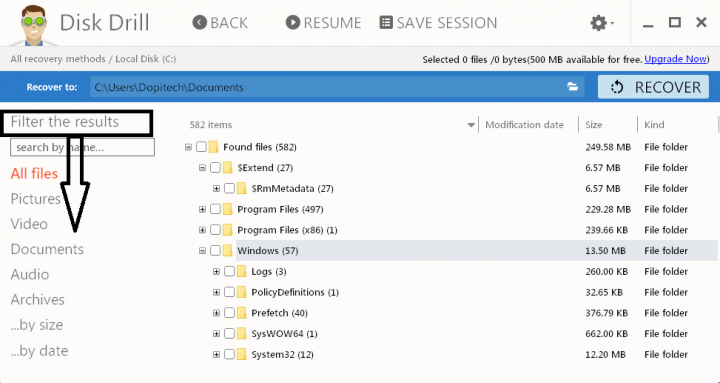The width and height of the screenshot is (720, 383).
Task: Click the $RmMetadata folder icon
Action: (242, 188)
